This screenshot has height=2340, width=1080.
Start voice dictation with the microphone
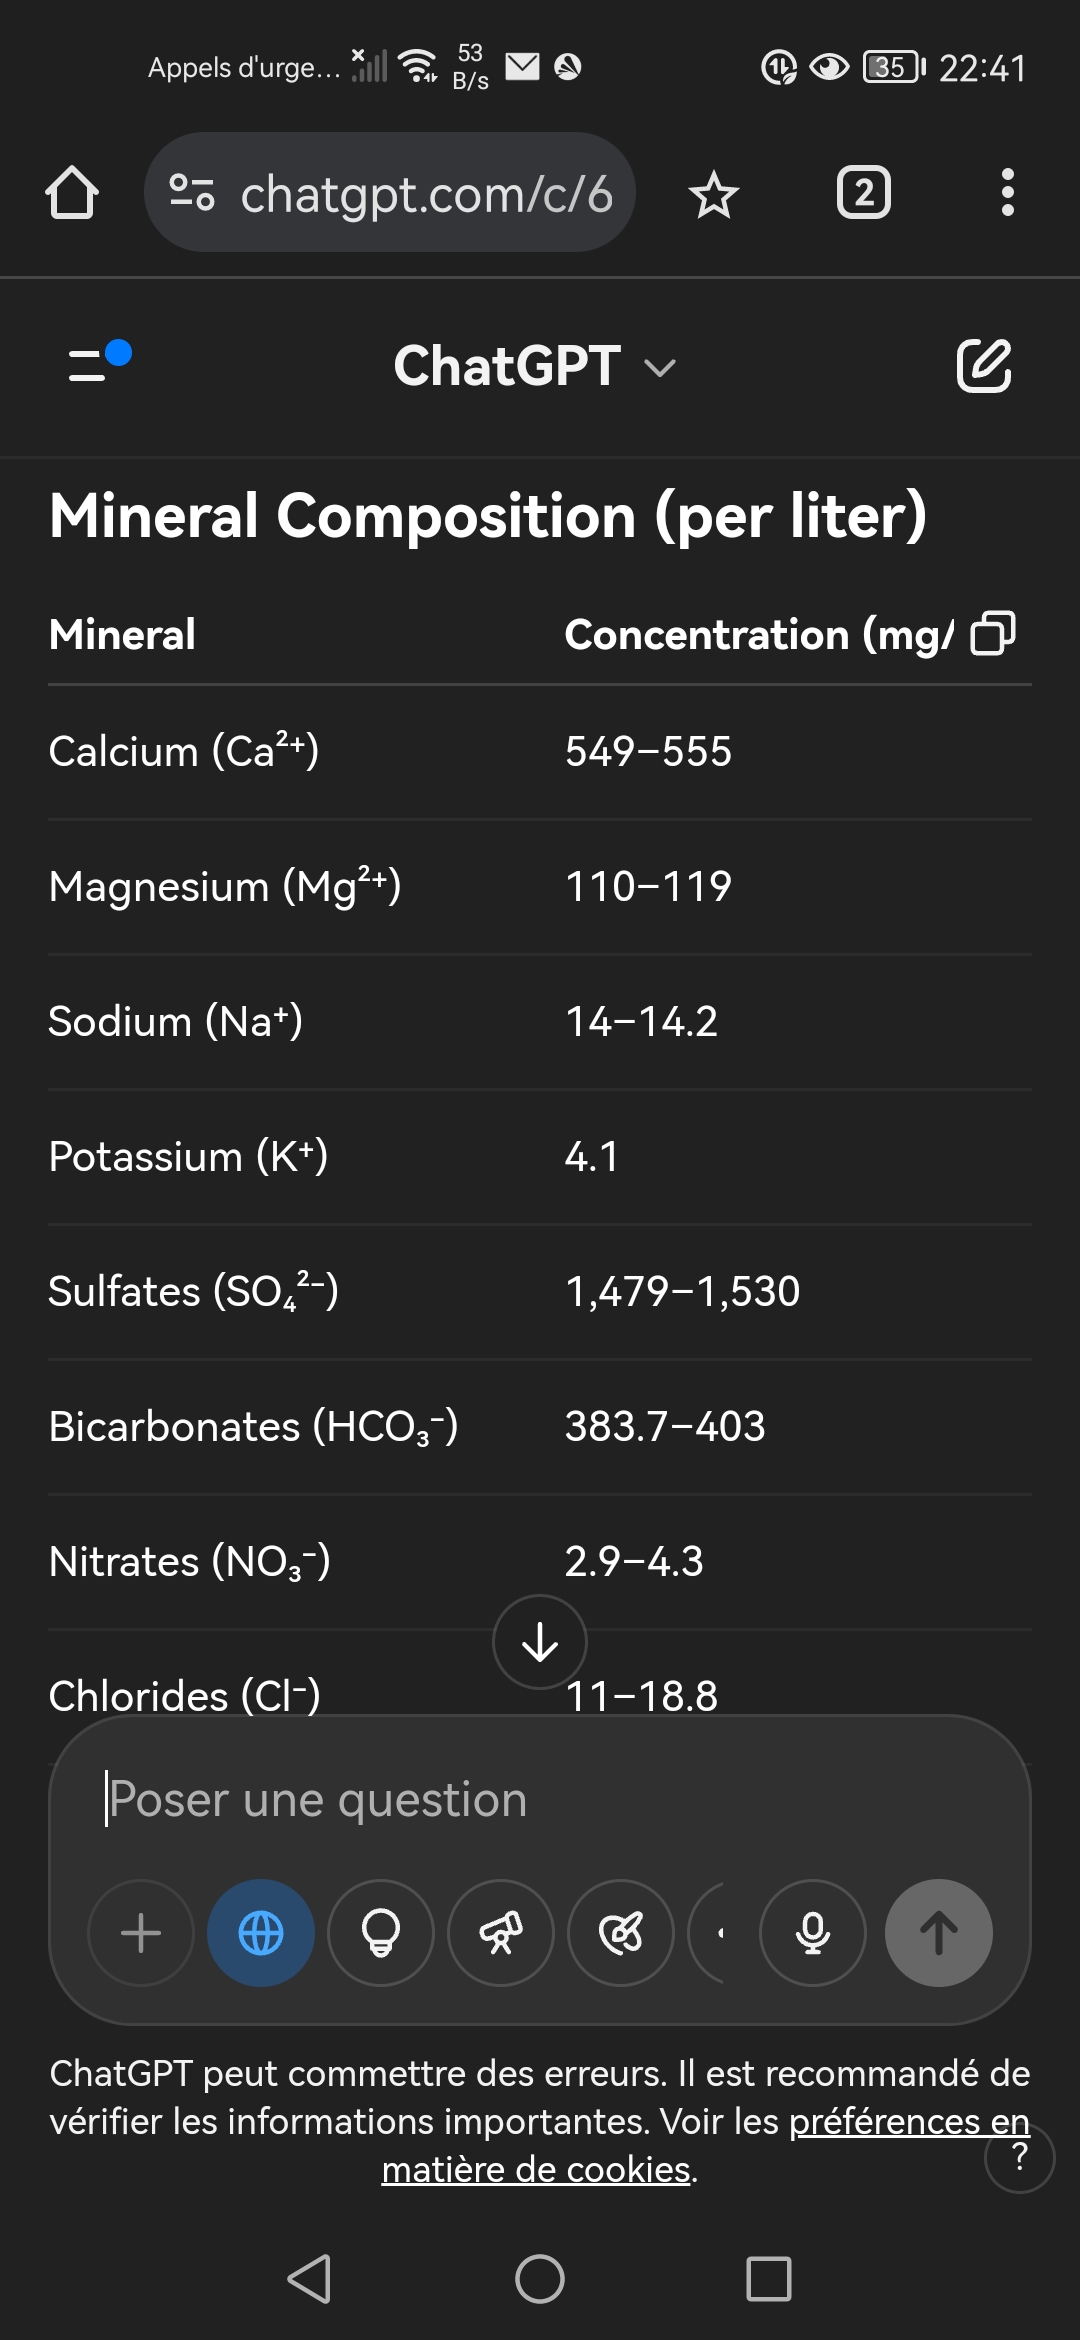click(813, 1933)
